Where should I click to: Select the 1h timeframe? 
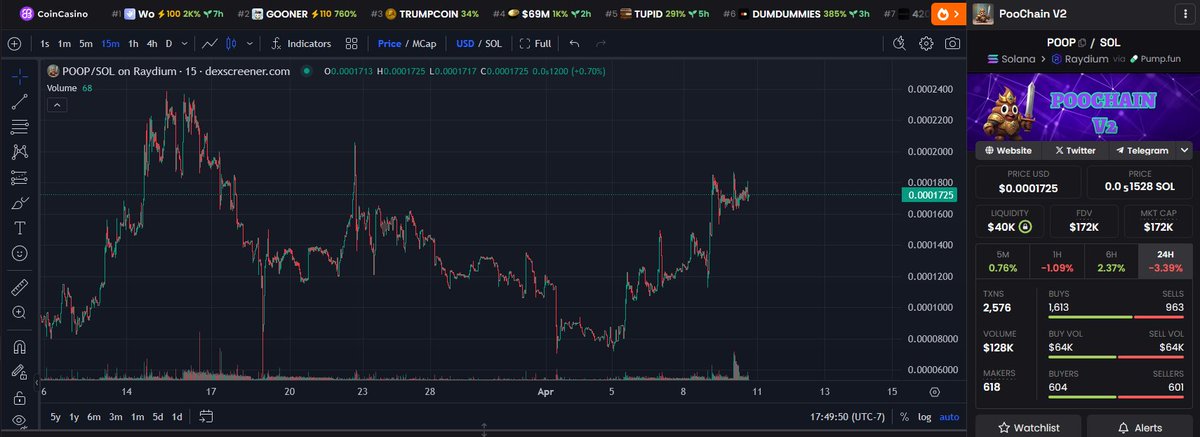point(133,44)
